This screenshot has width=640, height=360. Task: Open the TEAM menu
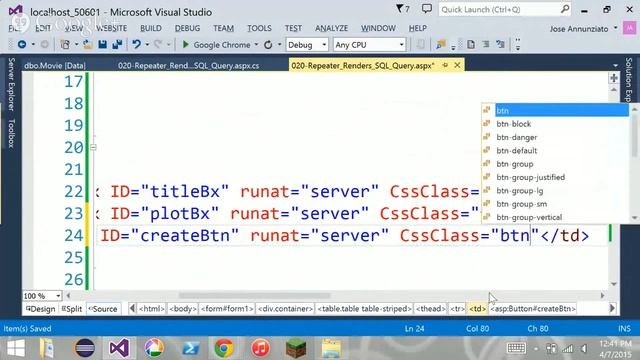(223, 28)
